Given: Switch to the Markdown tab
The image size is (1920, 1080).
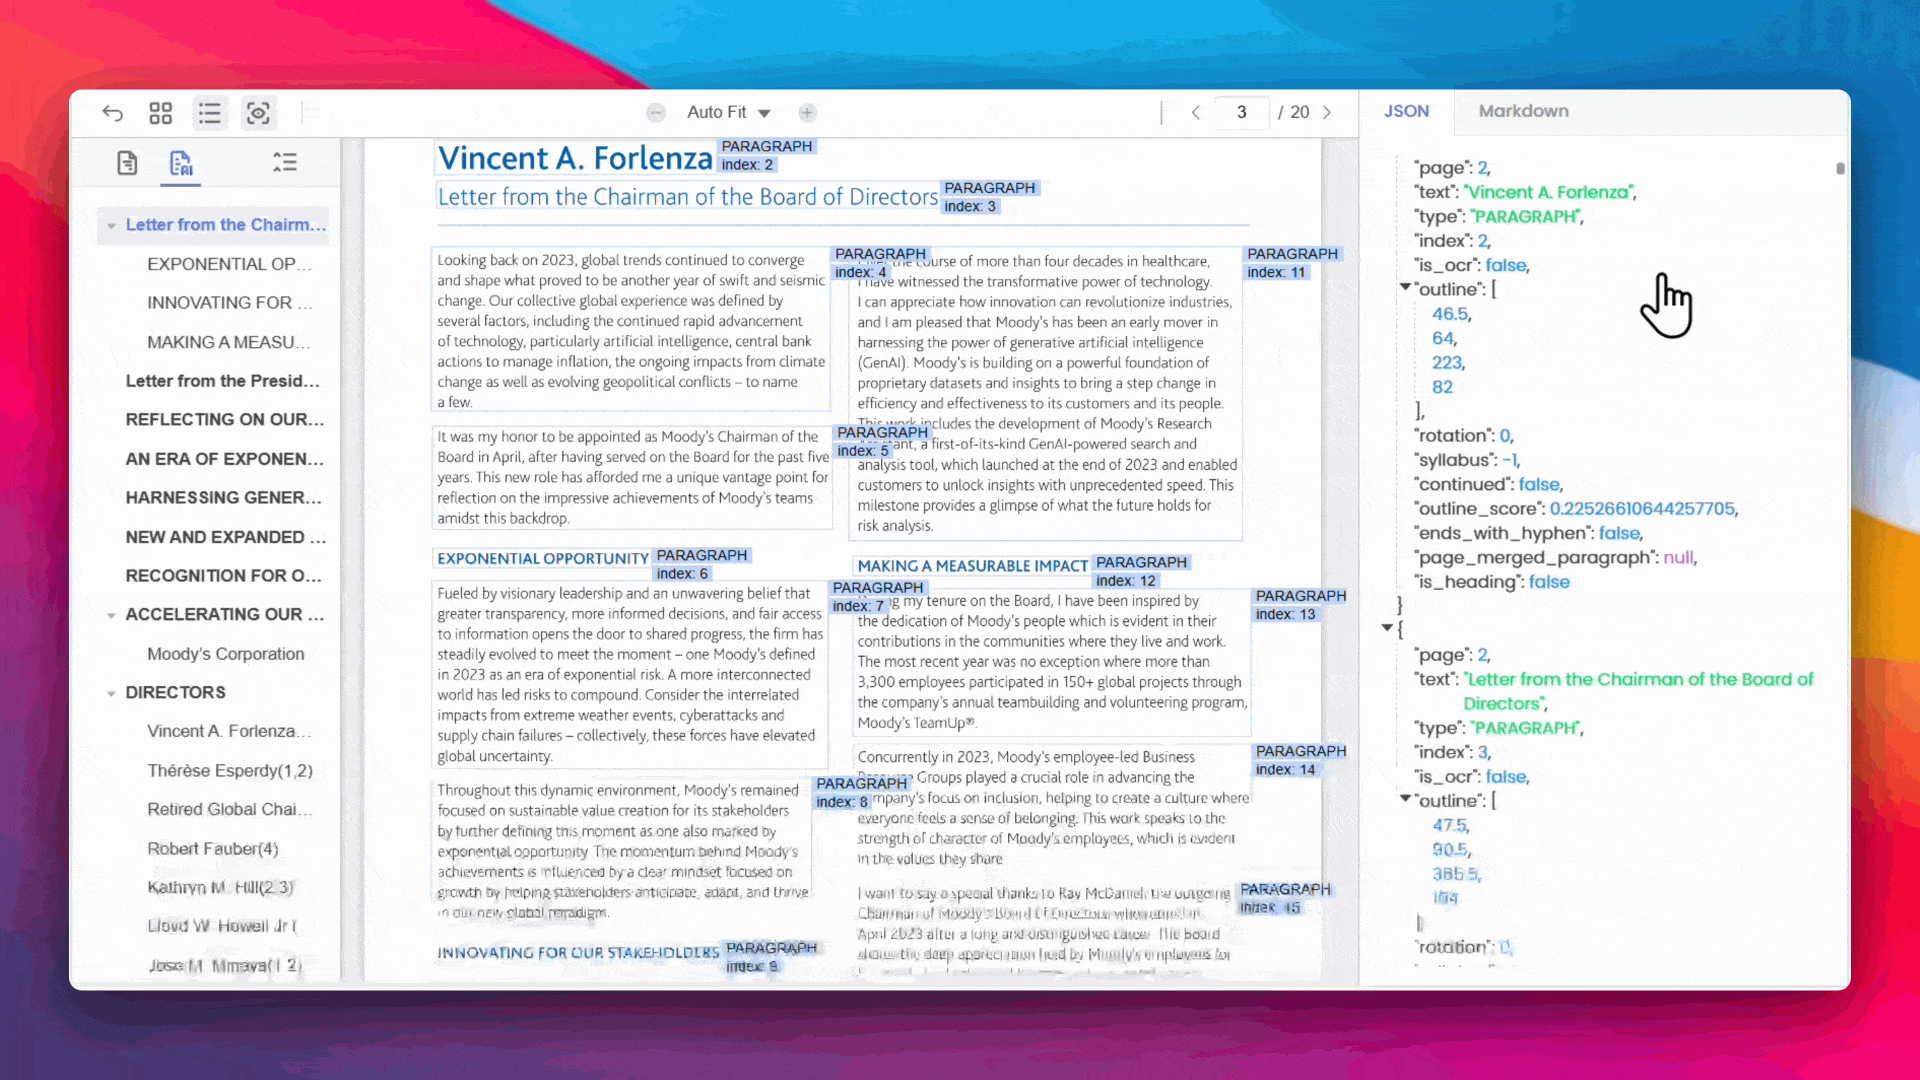Looking at the screenshot, I should [1523, 111].
